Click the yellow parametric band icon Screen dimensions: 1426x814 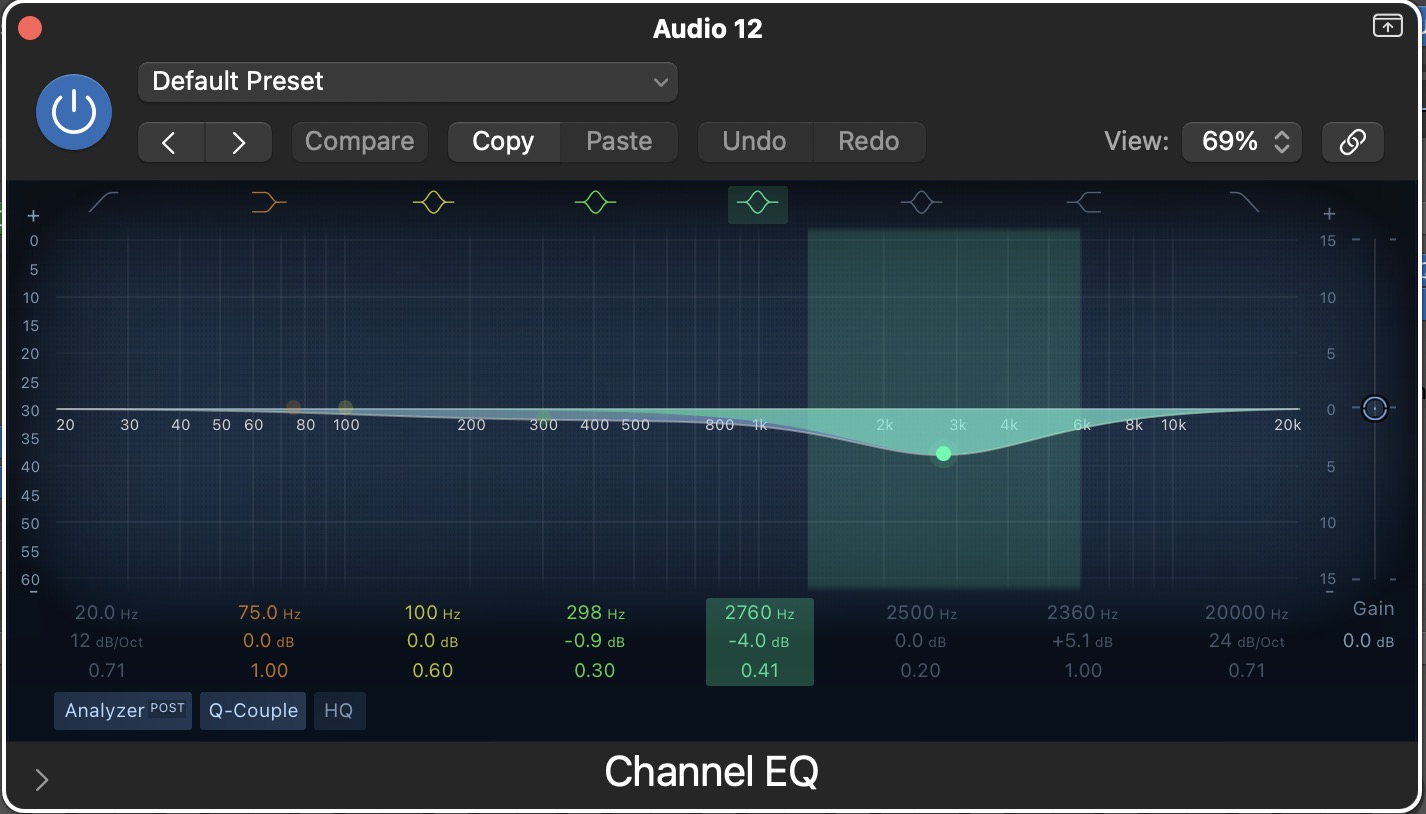pos(433,203)
